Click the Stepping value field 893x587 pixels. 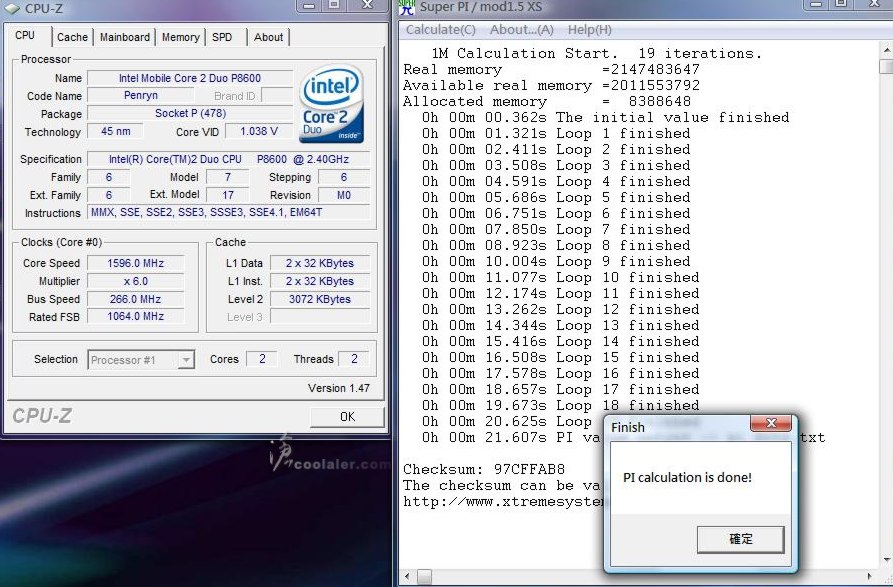click(x=344, y=177)
